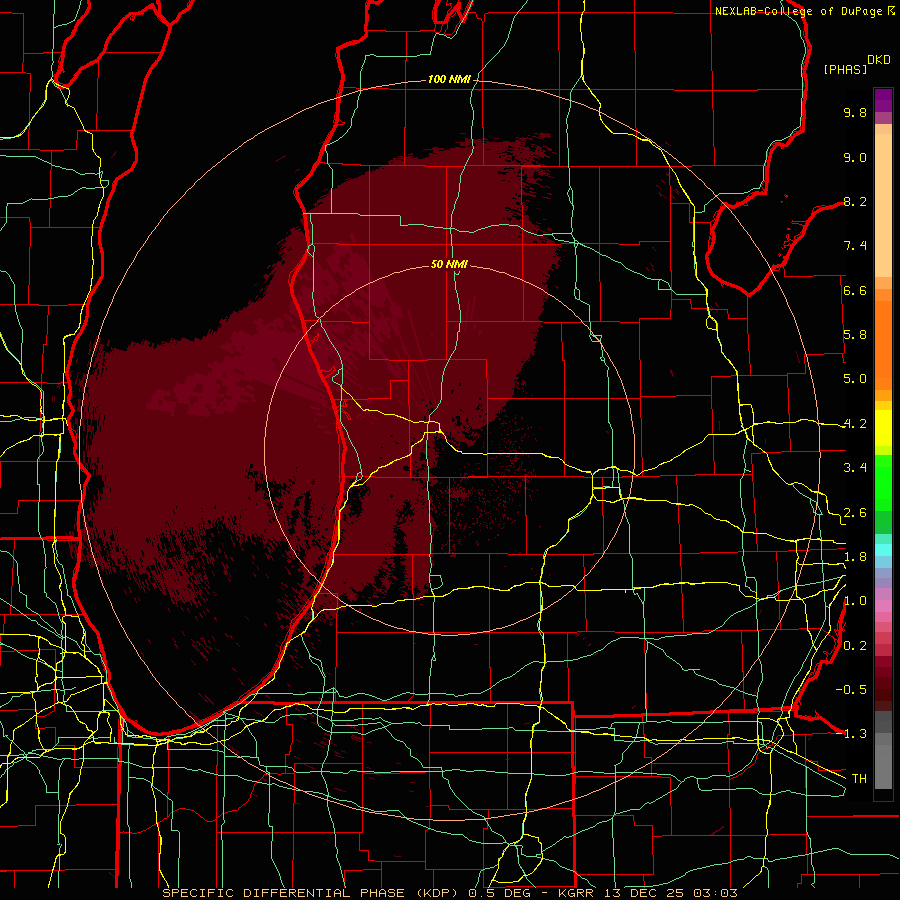900x900 pixels.
Task: Click the 100 NMI range ring label
Action: [449, 79]
